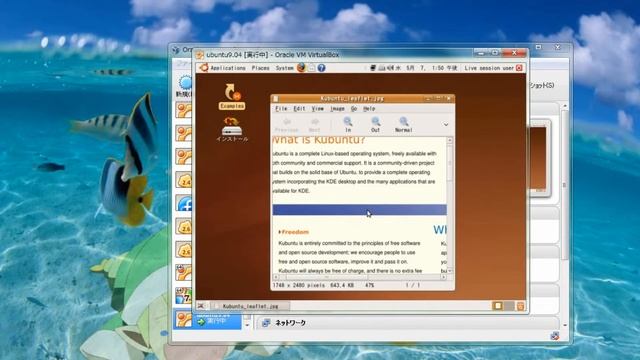This screenshot has width=640, height=360.
Task: Open the Image menu in image viewer
Action: (337, 109)
